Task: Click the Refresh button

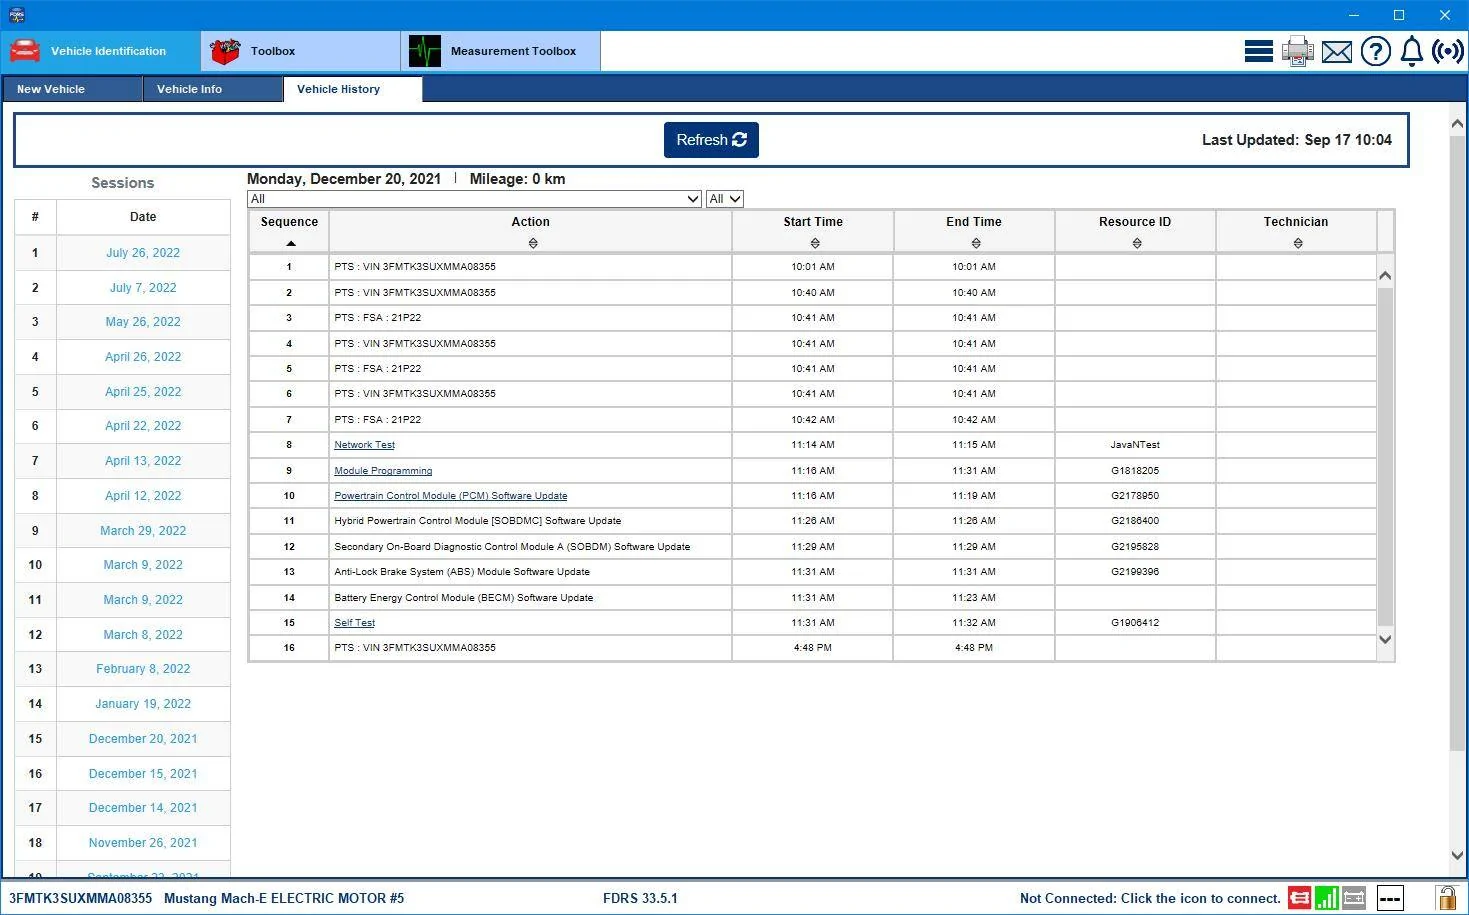Action: point(711,140)
